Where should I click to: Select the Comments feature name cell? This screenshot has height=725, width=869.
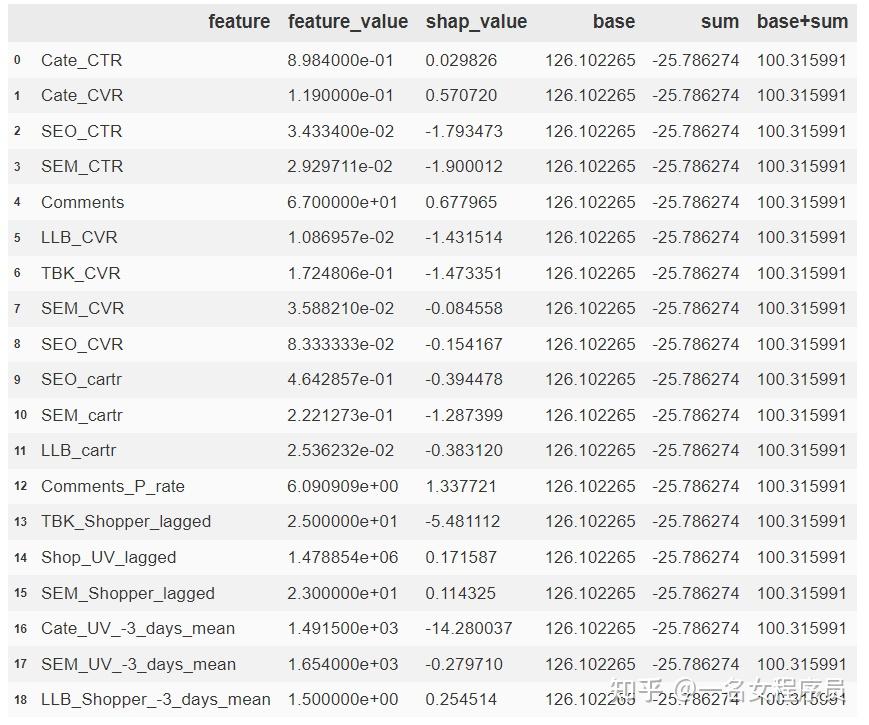(x=83, y=202)
